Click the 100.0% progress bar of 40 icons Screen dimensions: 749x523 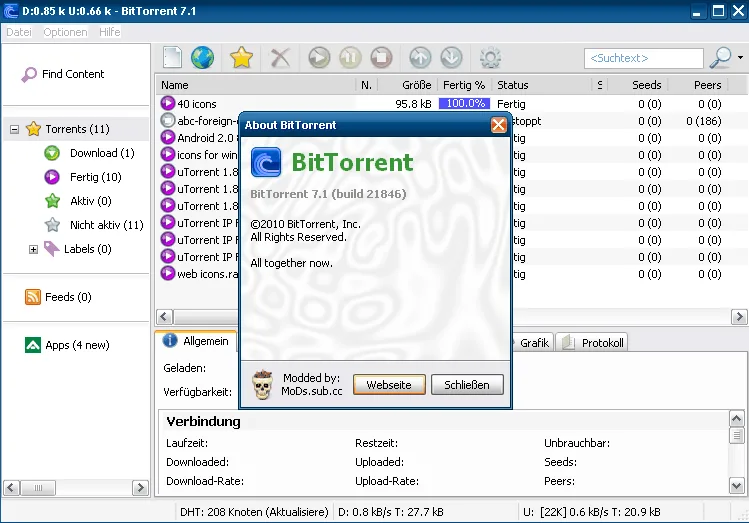[x=464, y=104]
